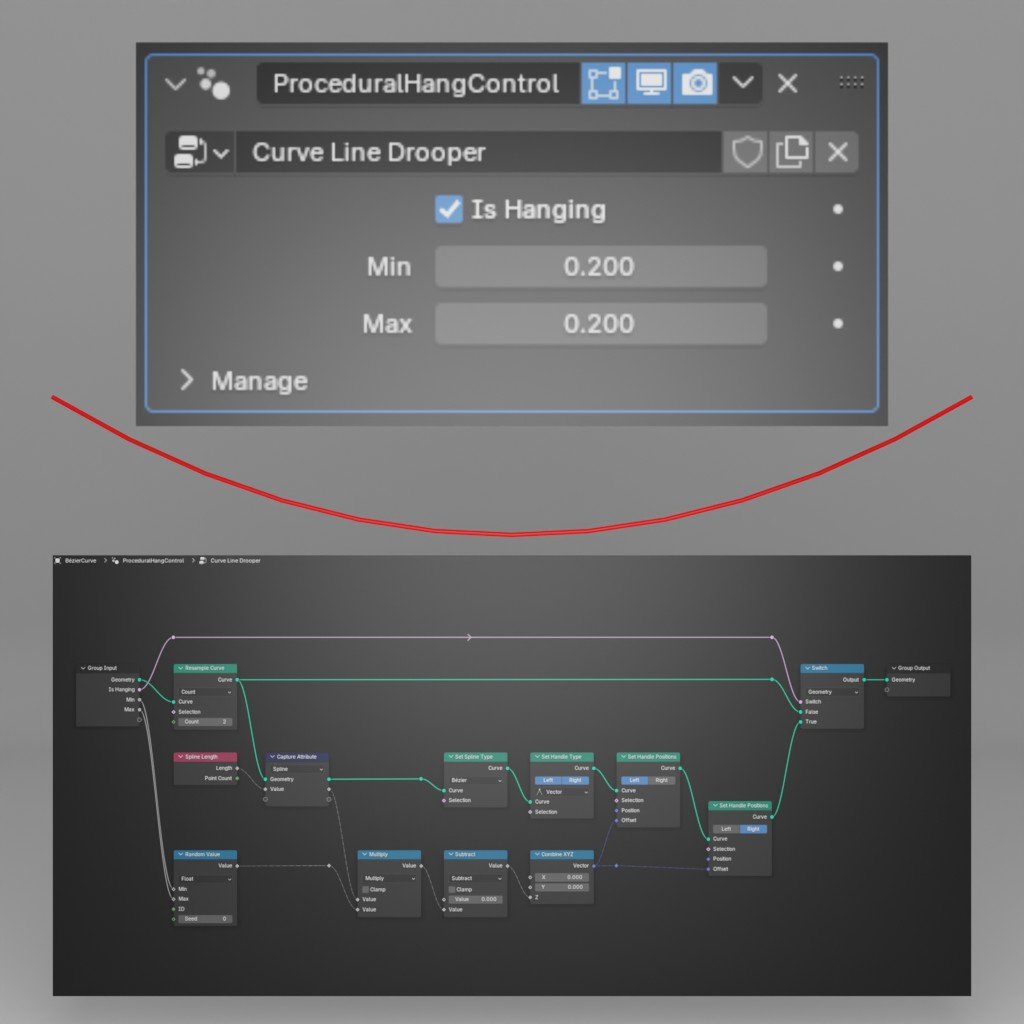Click the Max value slider showing 0.200
The width and height of the screenshot is (1024, 1024).
coord(600,323)
